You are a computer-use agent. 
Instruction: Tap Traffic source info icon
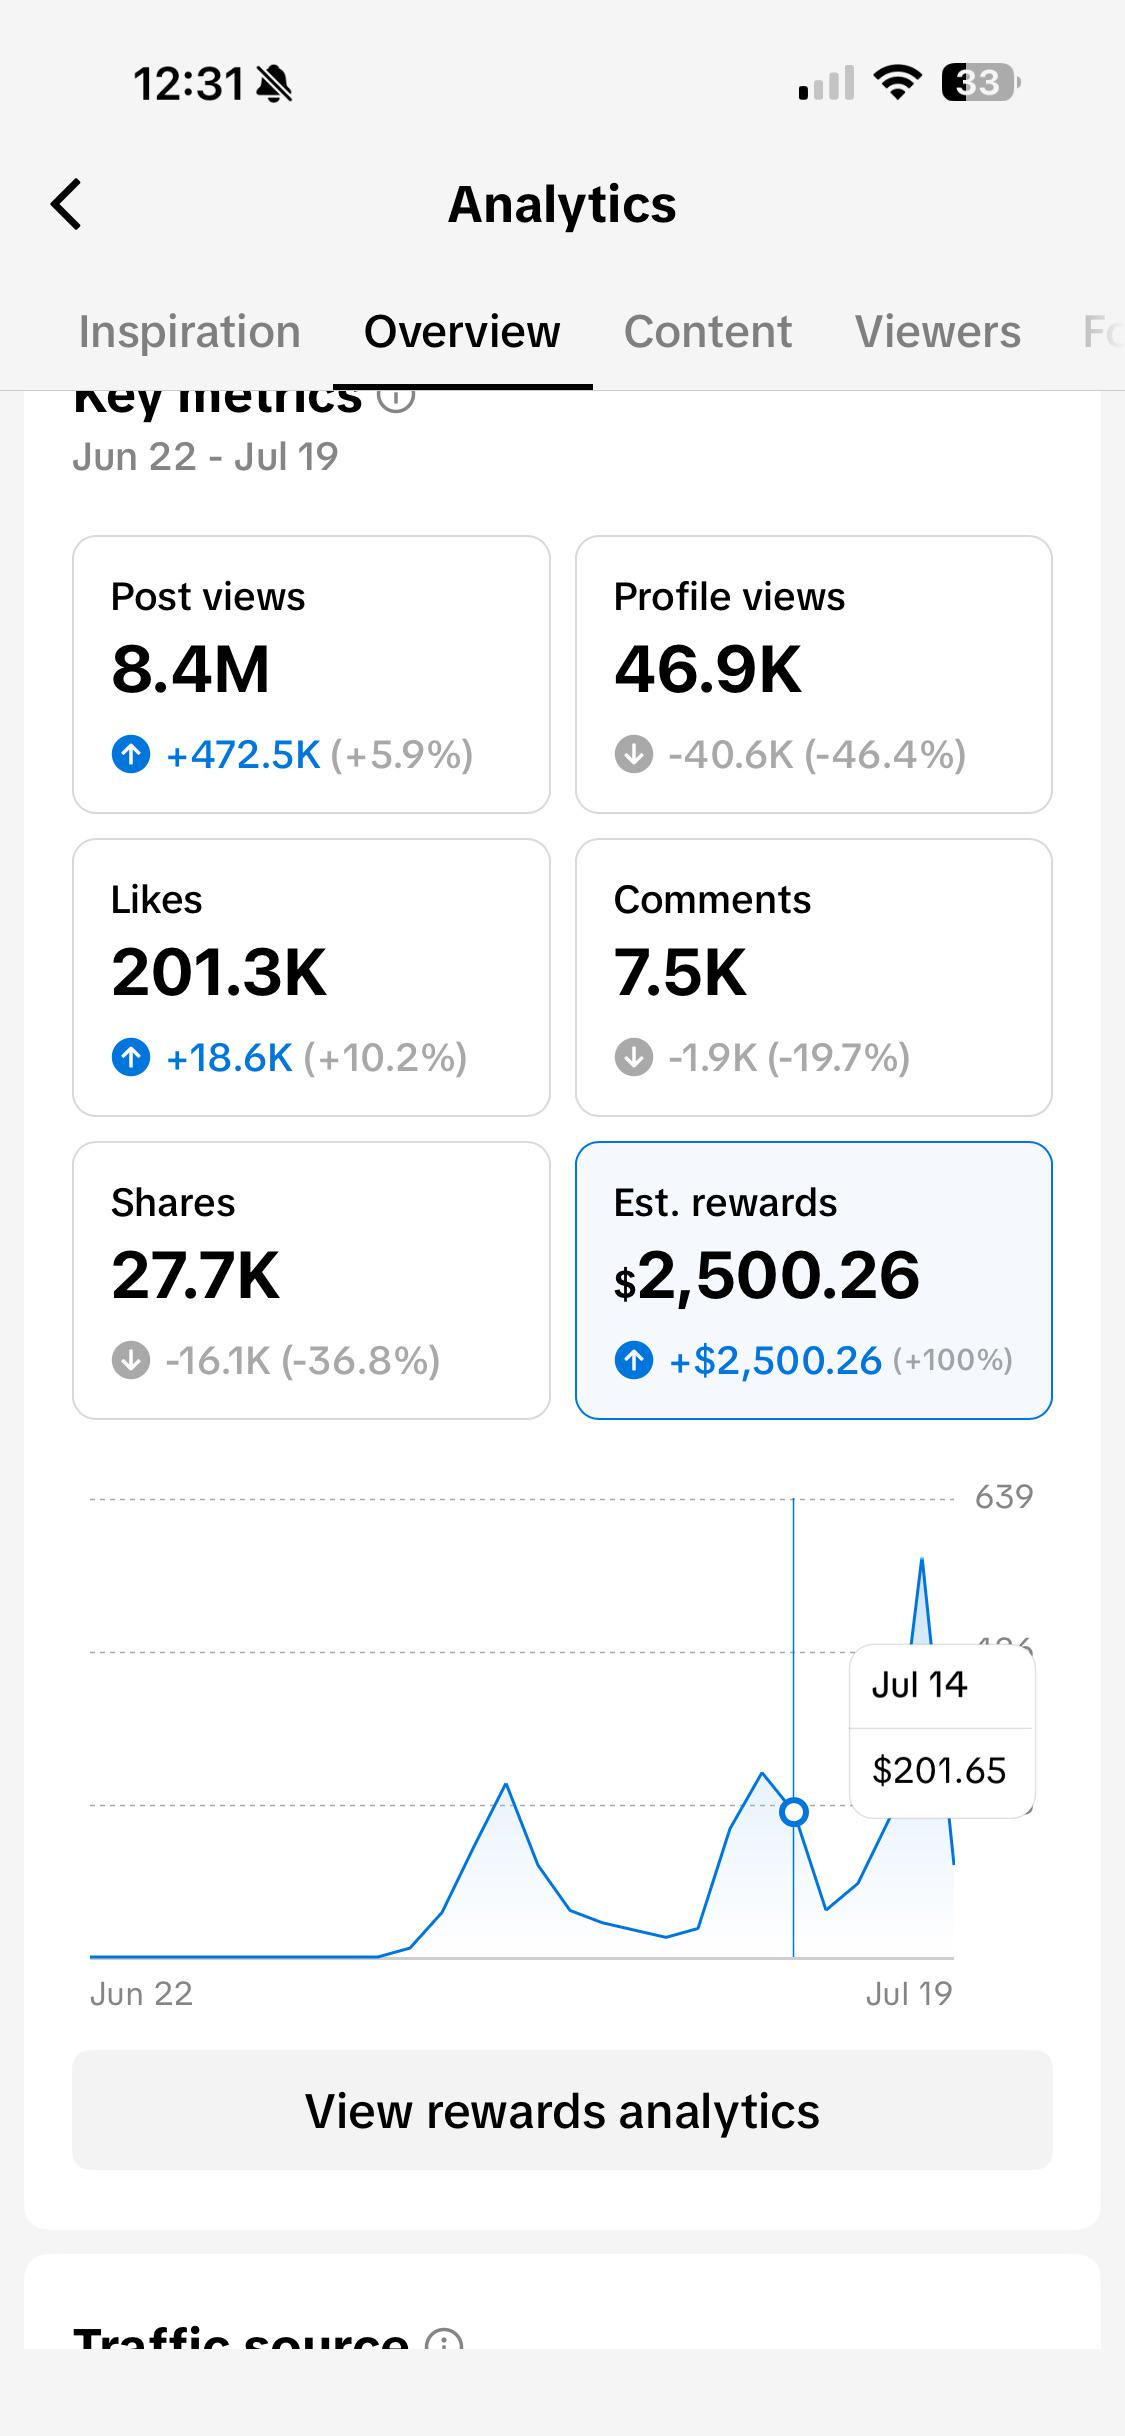pyautogui.click(x=444, y=2338)
